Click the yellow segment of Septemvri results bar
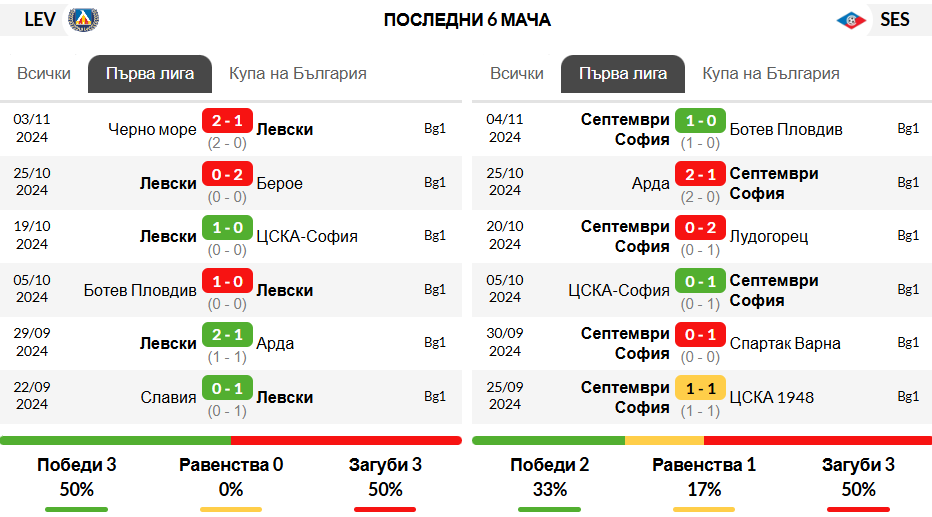The image size is (932, 517). [665, 440]
